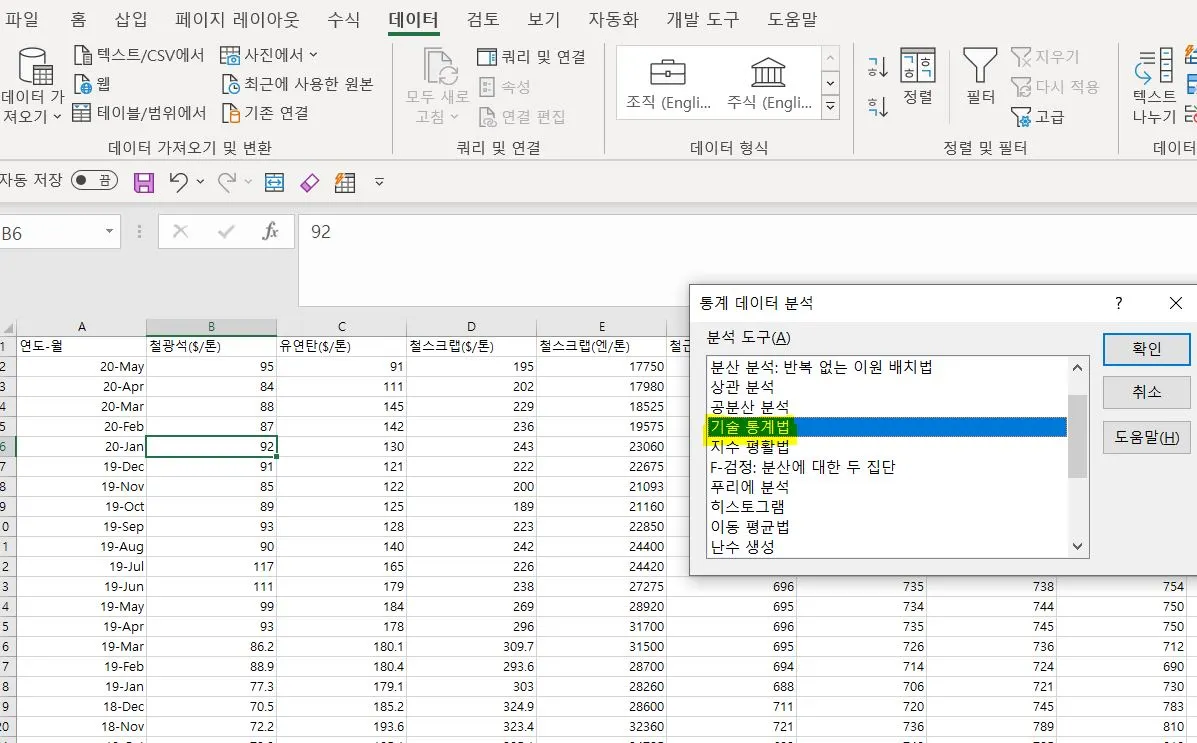Click the From Web (웹) icon

pyautogui.click(x=82, y=84)
